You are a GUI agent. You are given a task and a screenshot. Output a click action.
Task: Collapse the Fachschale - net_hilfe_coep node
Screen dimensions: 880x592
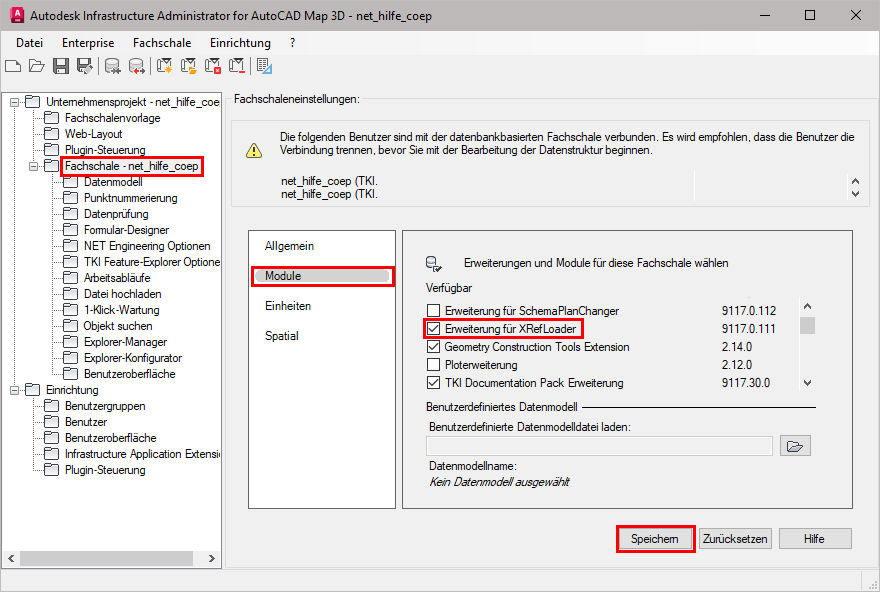click(33, 166)
